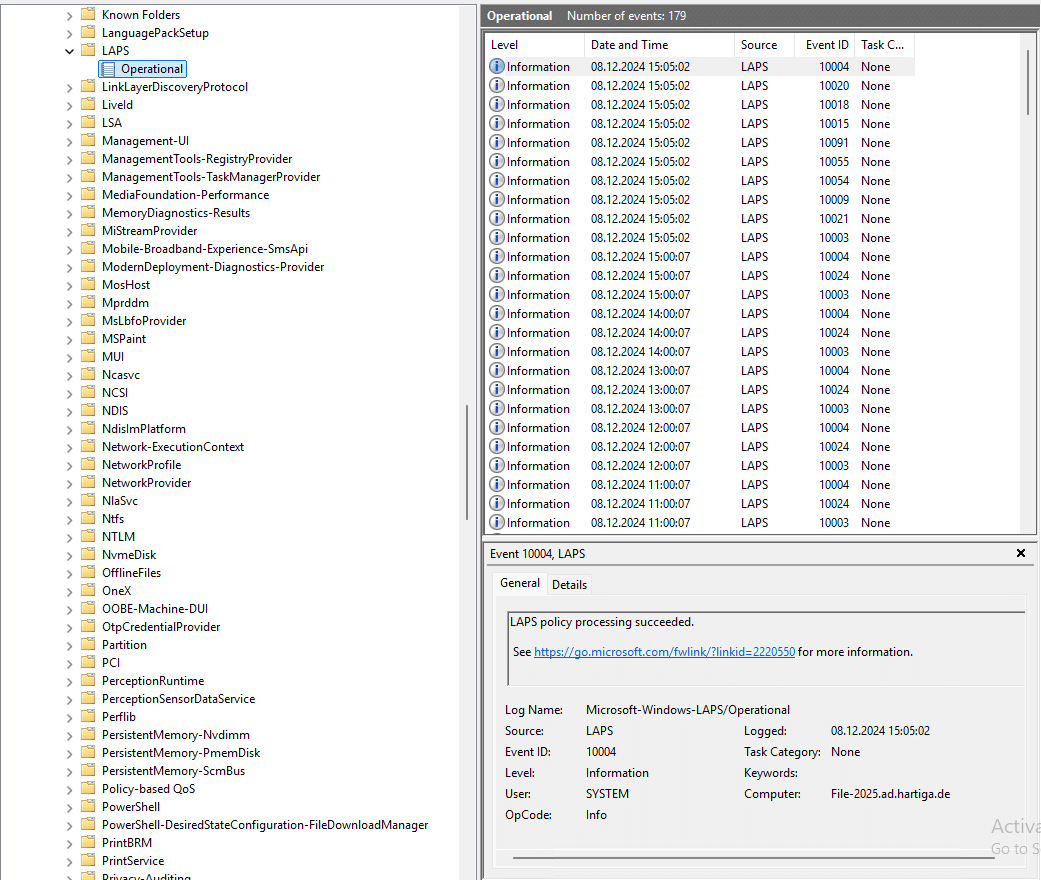The width and height of the screenshot is (1041, 880).
Task: Select the General tab
Action: 520,583
